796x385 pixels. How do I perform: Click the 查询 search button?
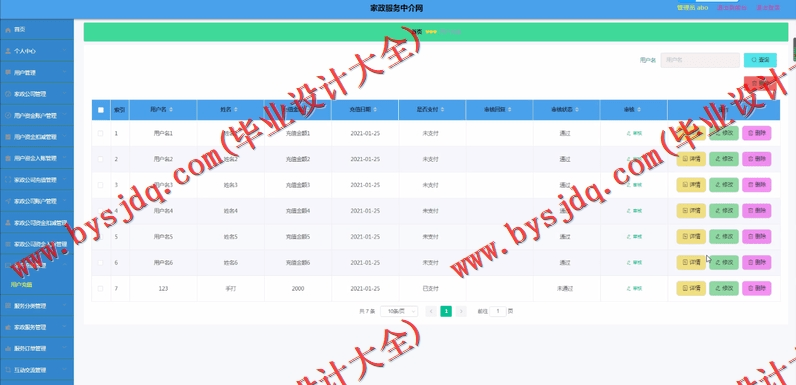click(760, 60)
